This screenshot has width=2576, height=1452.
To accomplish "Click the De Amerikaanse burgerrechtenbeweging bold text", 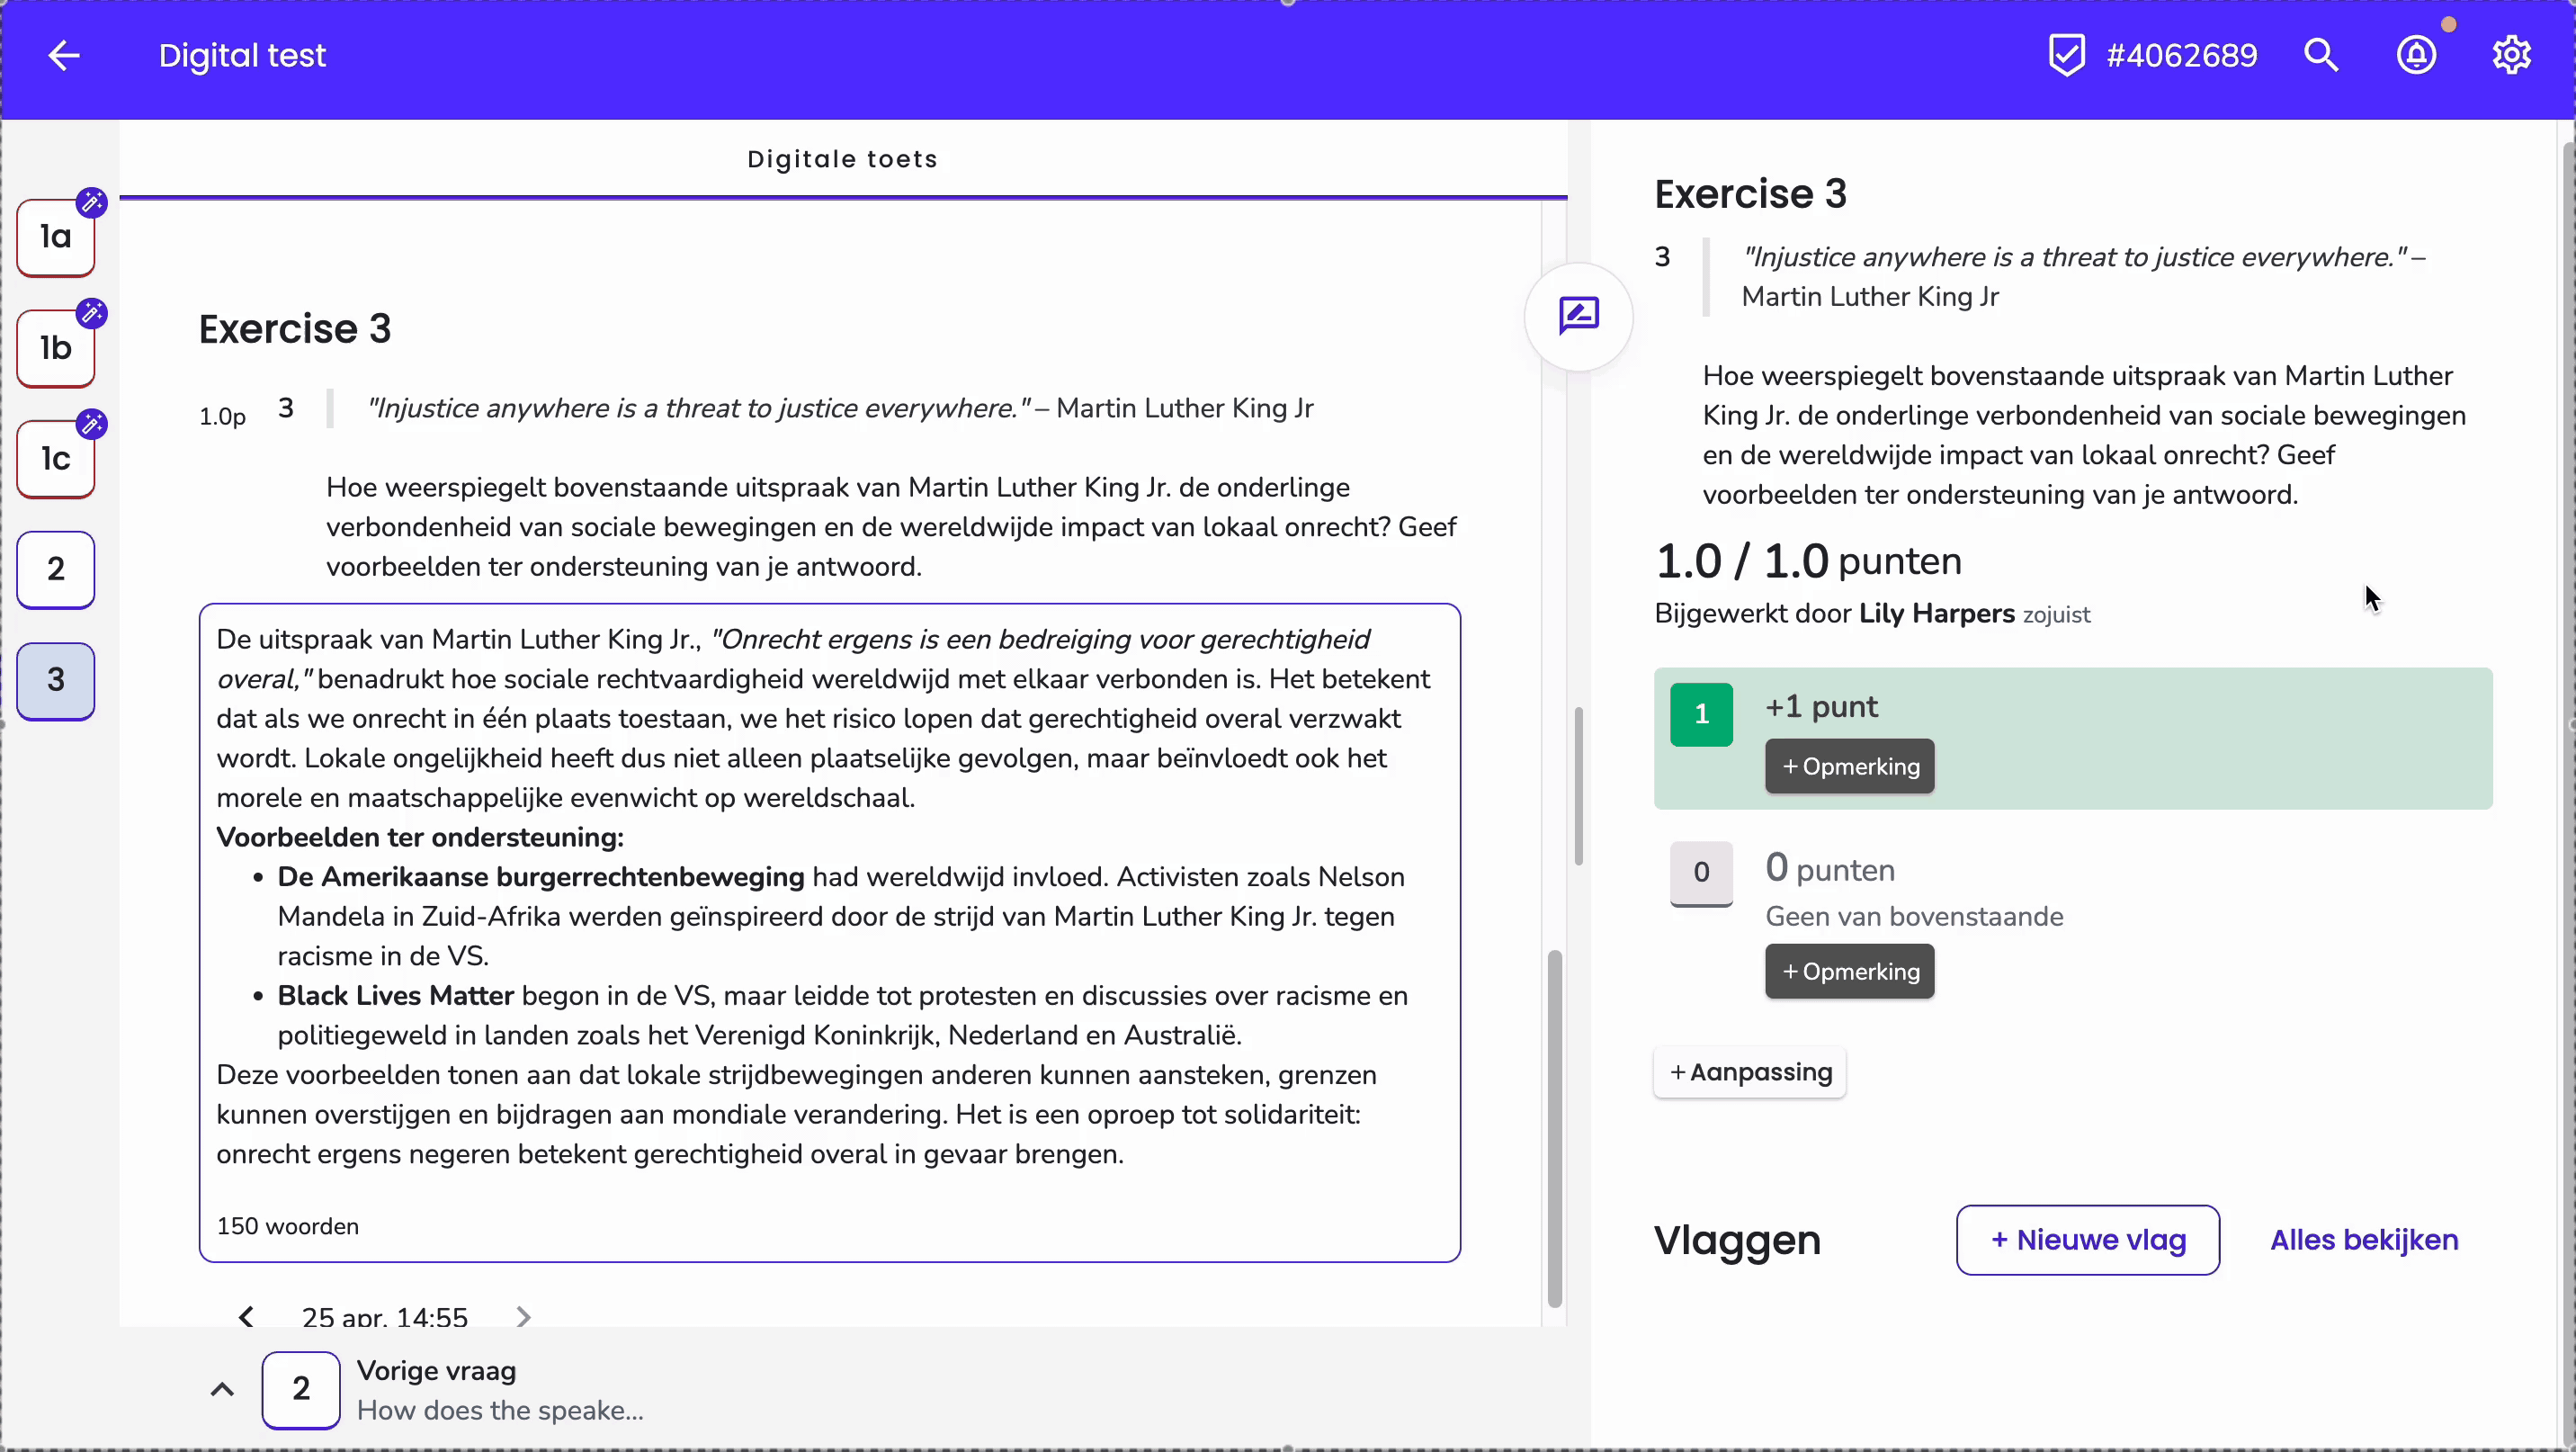I will pyautogui.click(x=541, y=877).
